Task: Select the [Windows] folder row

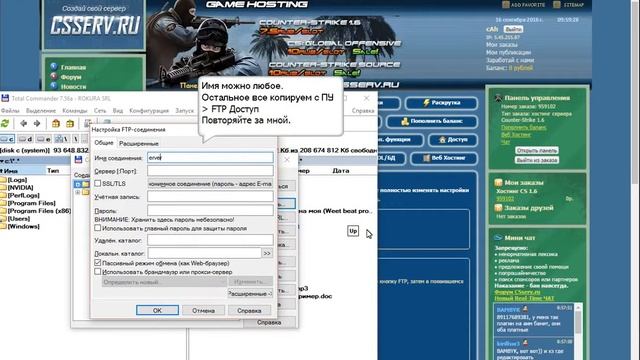Action: 20,226
